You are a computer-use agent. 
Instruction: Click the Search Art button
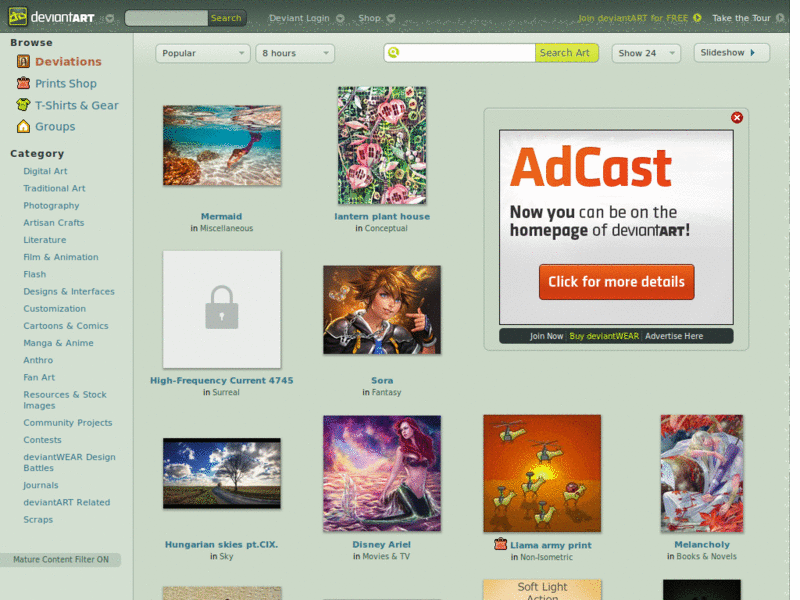coord(566,53)
